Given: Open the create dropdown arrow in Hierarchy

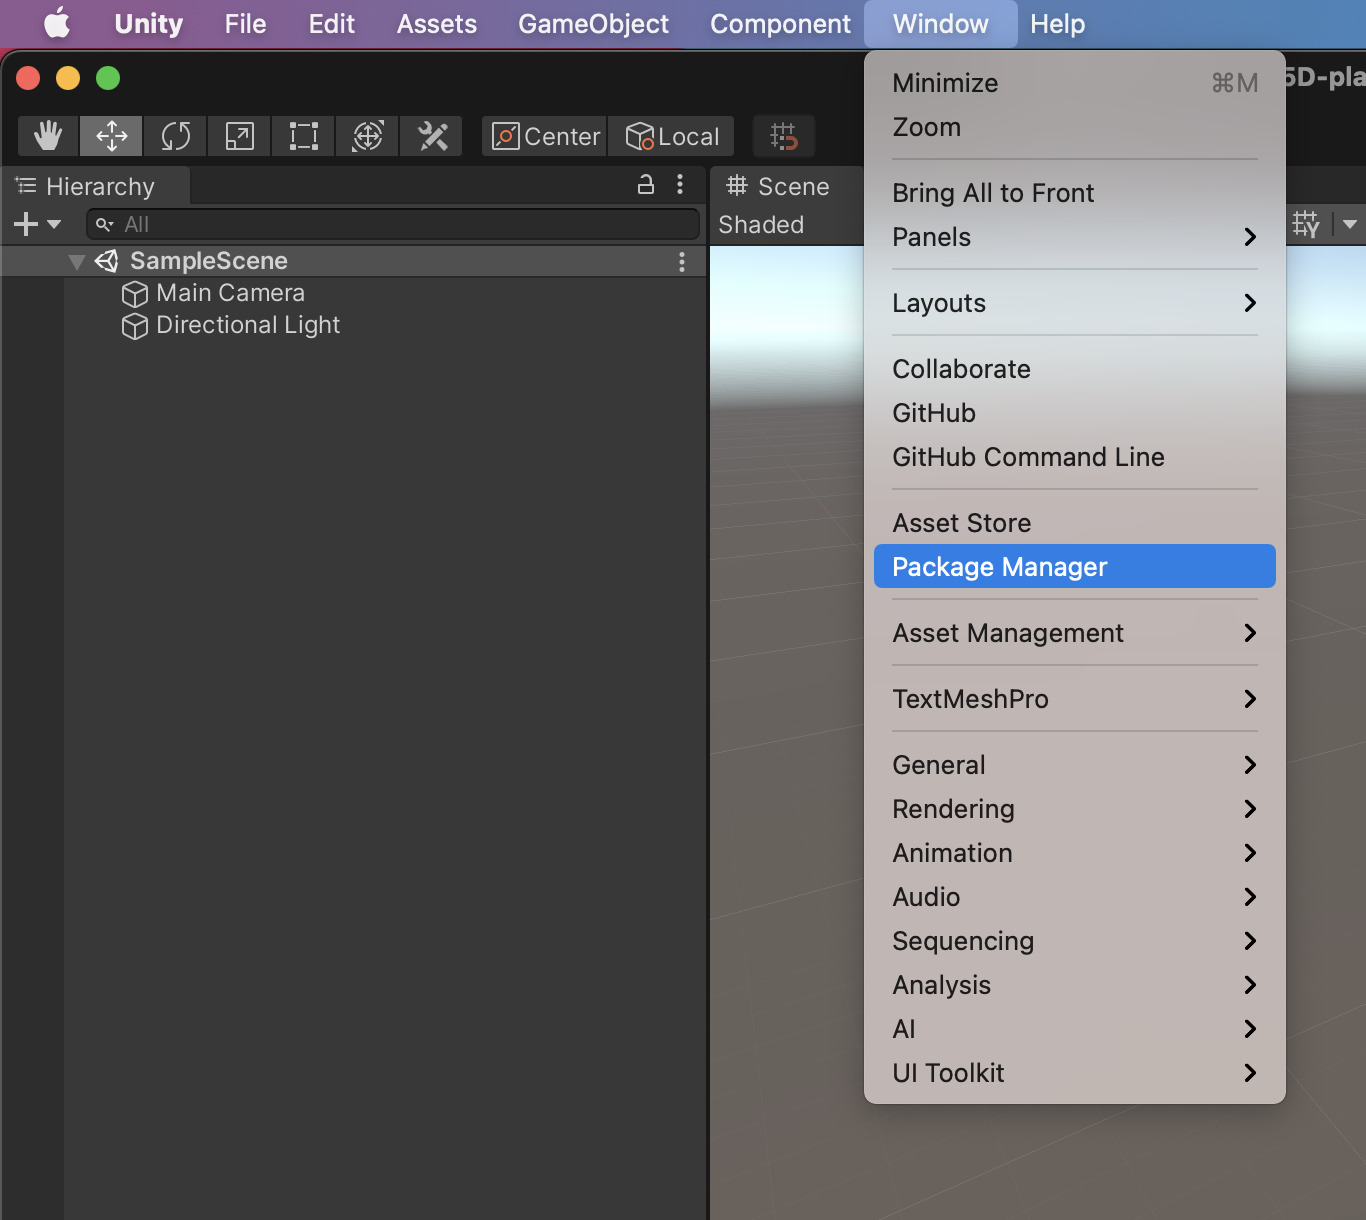Looking at the screenshot, I should 54,224.
